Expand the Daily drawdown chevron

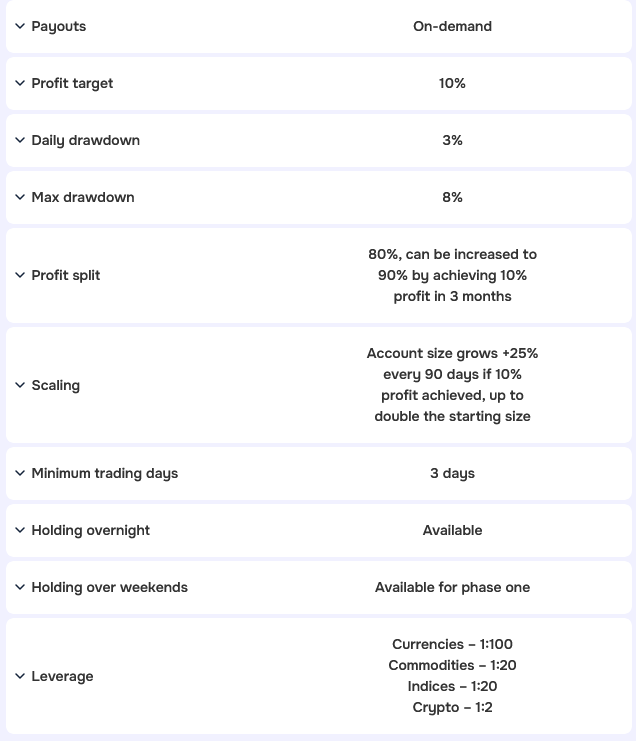pyautogui.click(x=20, y=140)
